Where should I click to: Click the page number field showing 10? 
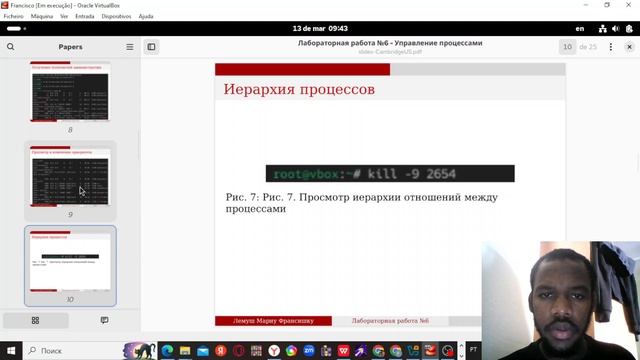(567, 47)
